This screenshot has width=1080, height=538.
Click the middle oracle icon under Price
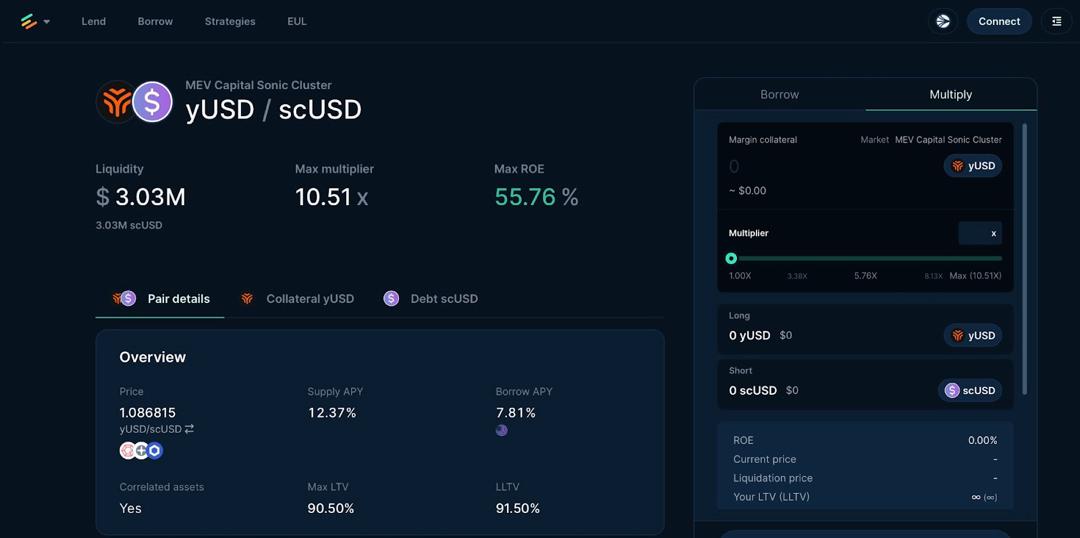click(141, 451)
